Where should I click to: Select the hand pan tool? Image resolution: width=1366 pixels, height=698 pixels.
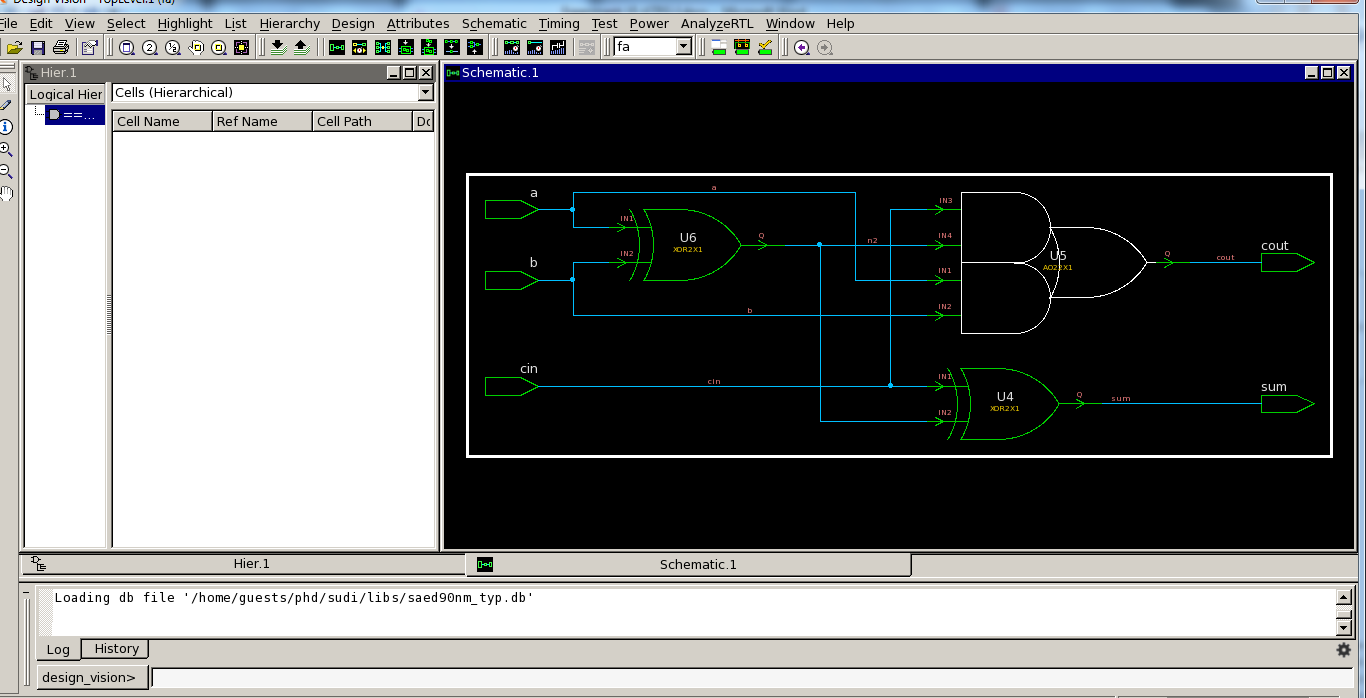(x=6, y=194)
